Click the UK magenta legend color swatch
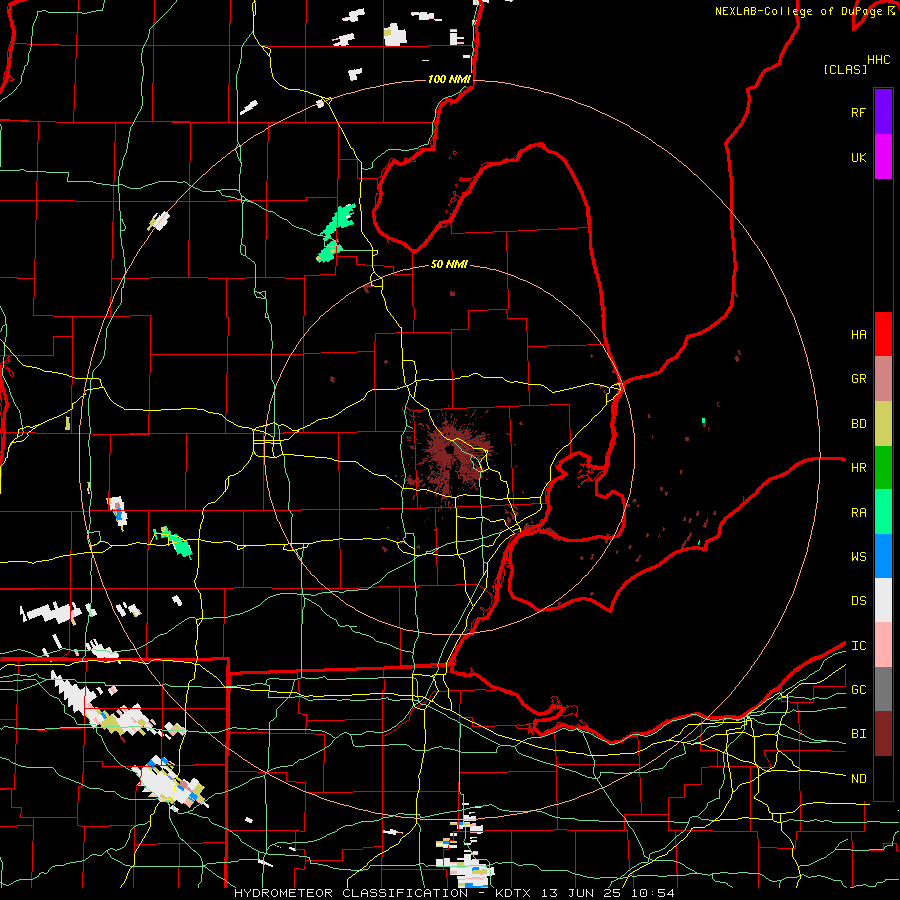900x900 pixels. (x=883, y=157)
